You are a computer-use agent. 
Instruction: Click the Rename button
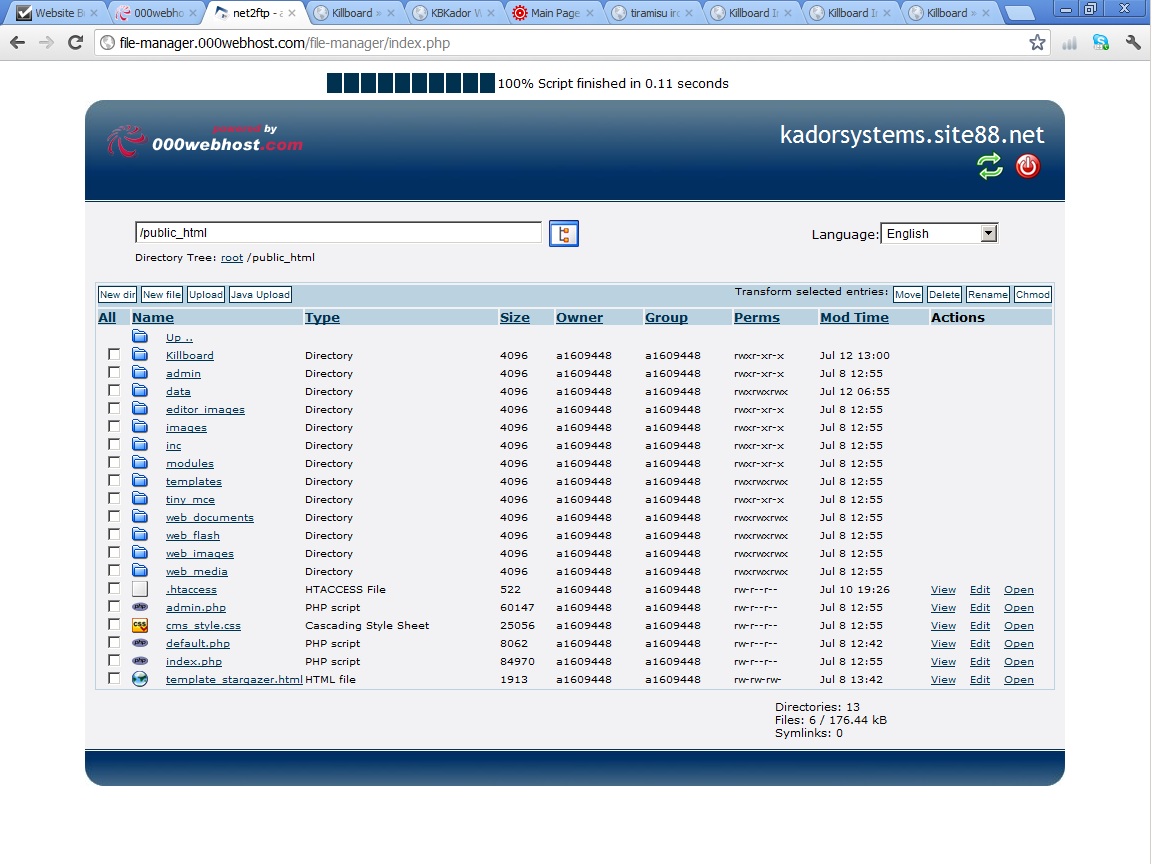(x=987, y=295)
